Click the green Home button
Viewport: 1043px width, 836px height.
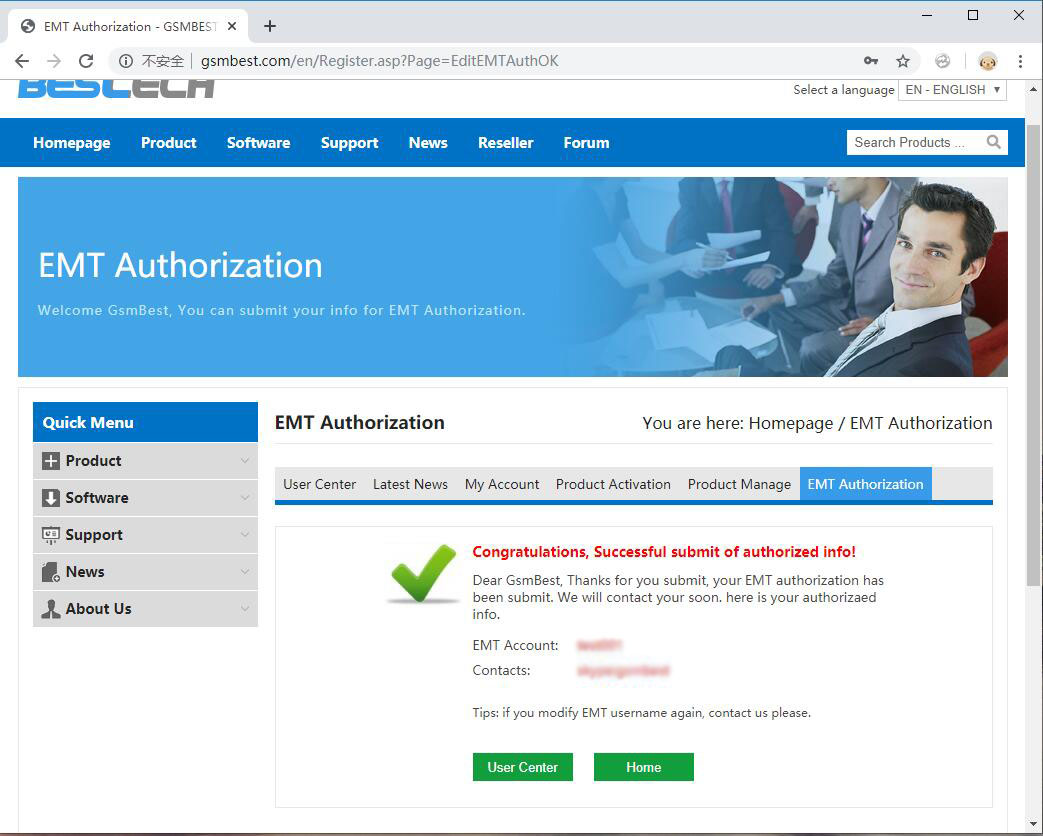pyautogui.click(x=644, y=767)
